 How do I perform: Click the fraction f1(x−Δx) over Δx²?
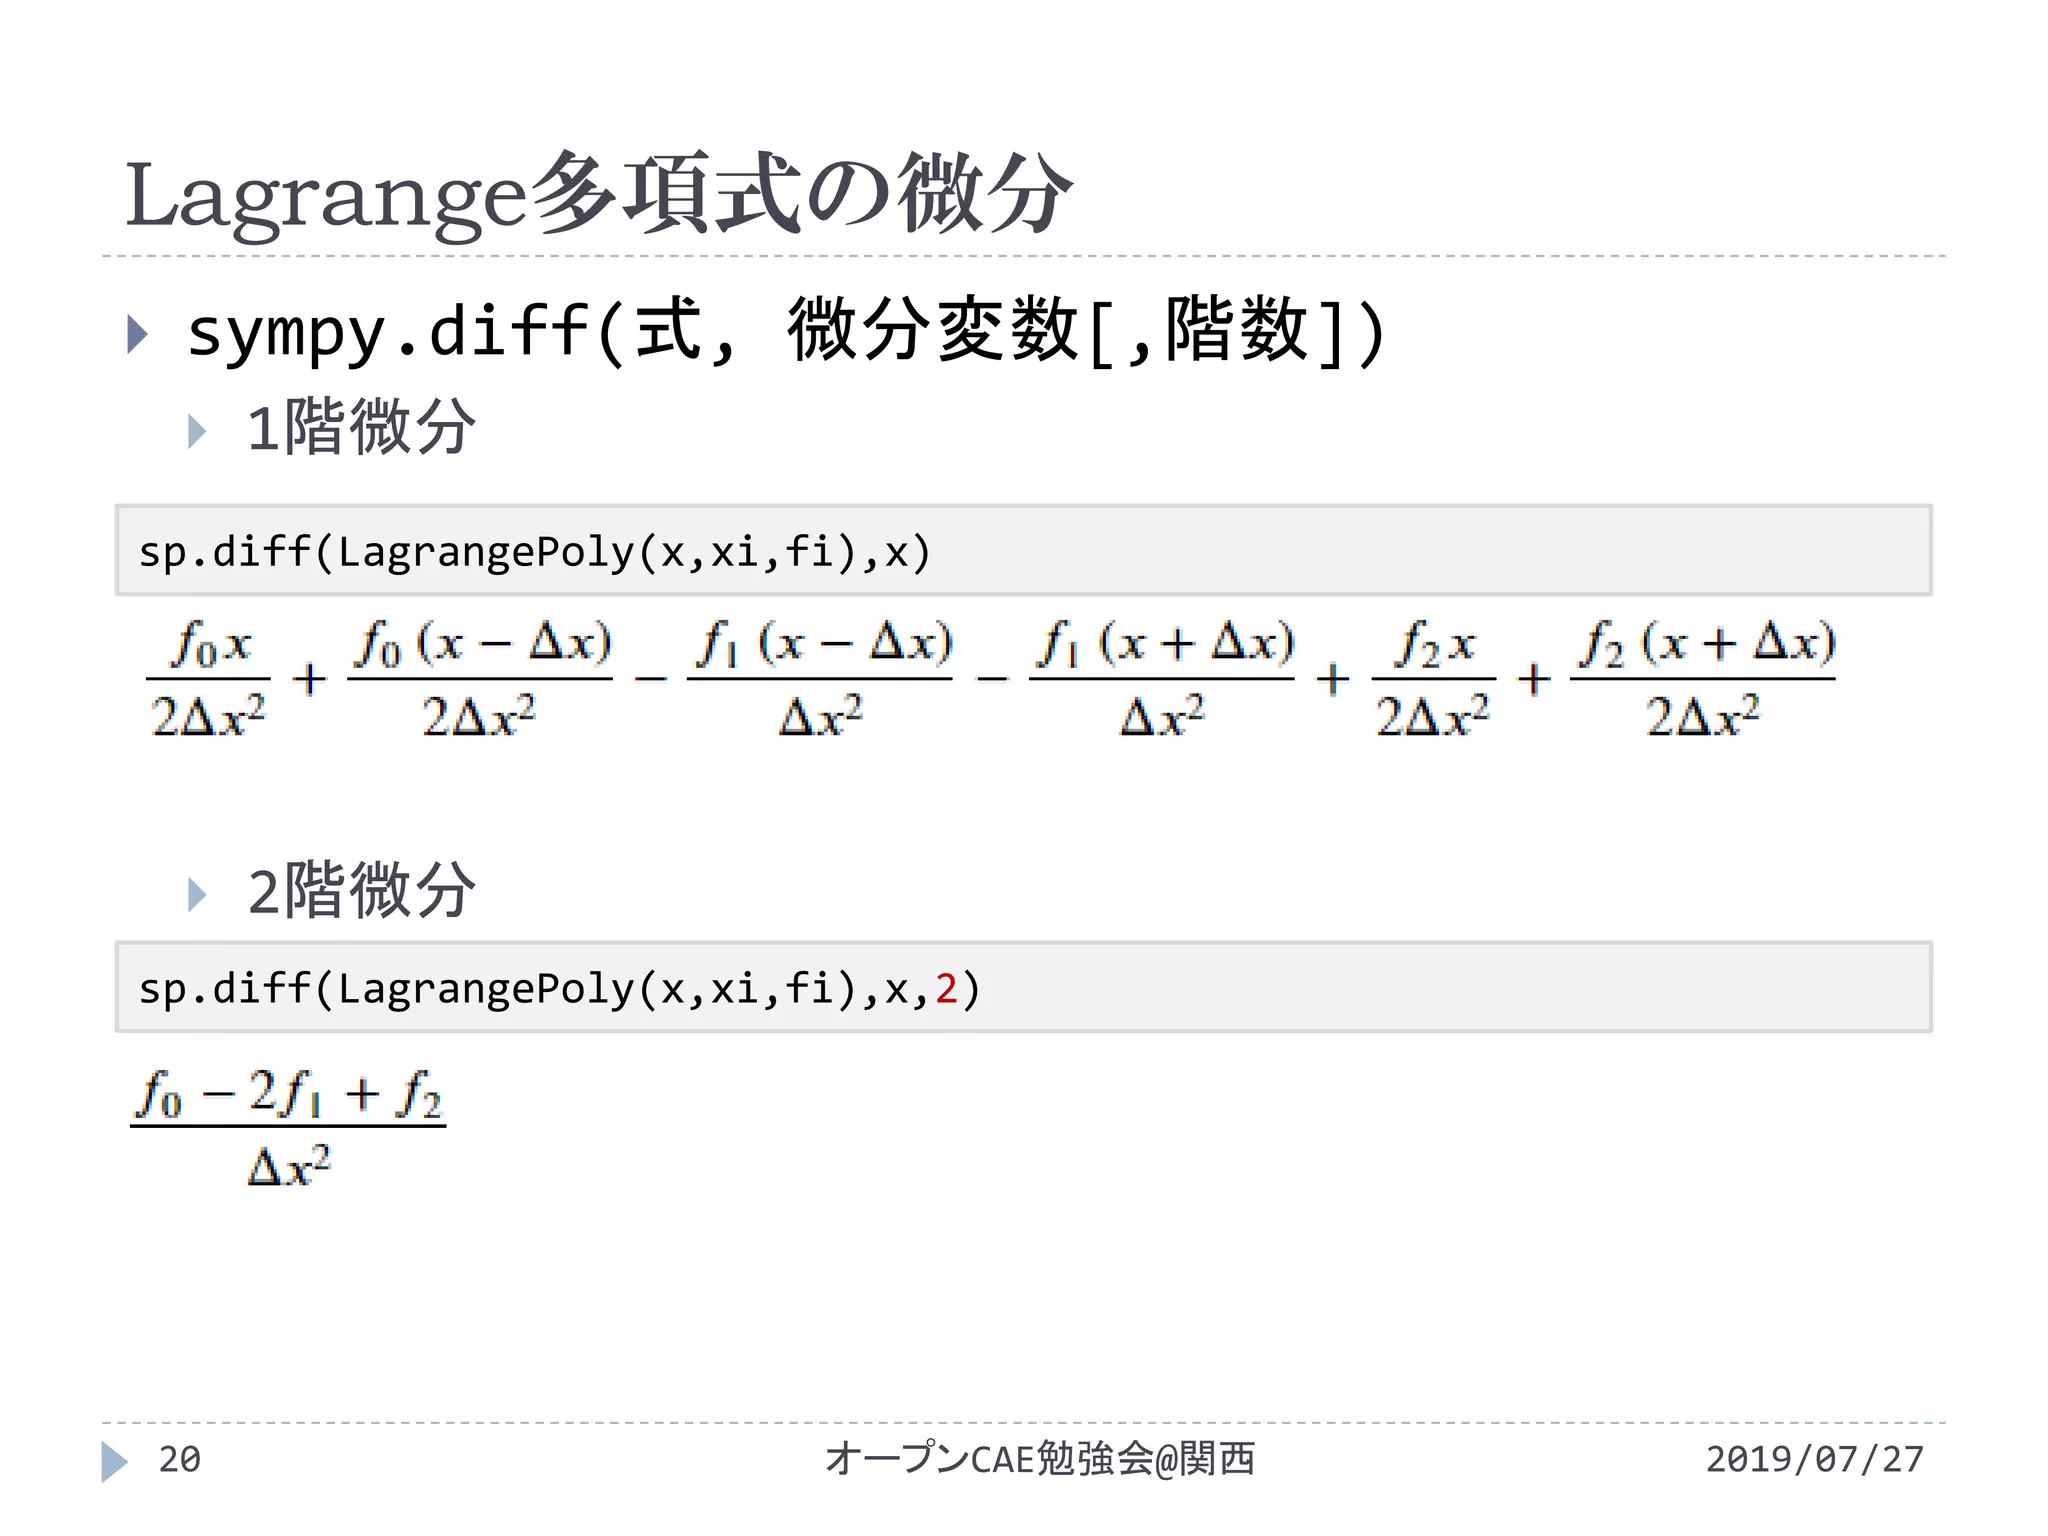tap(820, 679)
